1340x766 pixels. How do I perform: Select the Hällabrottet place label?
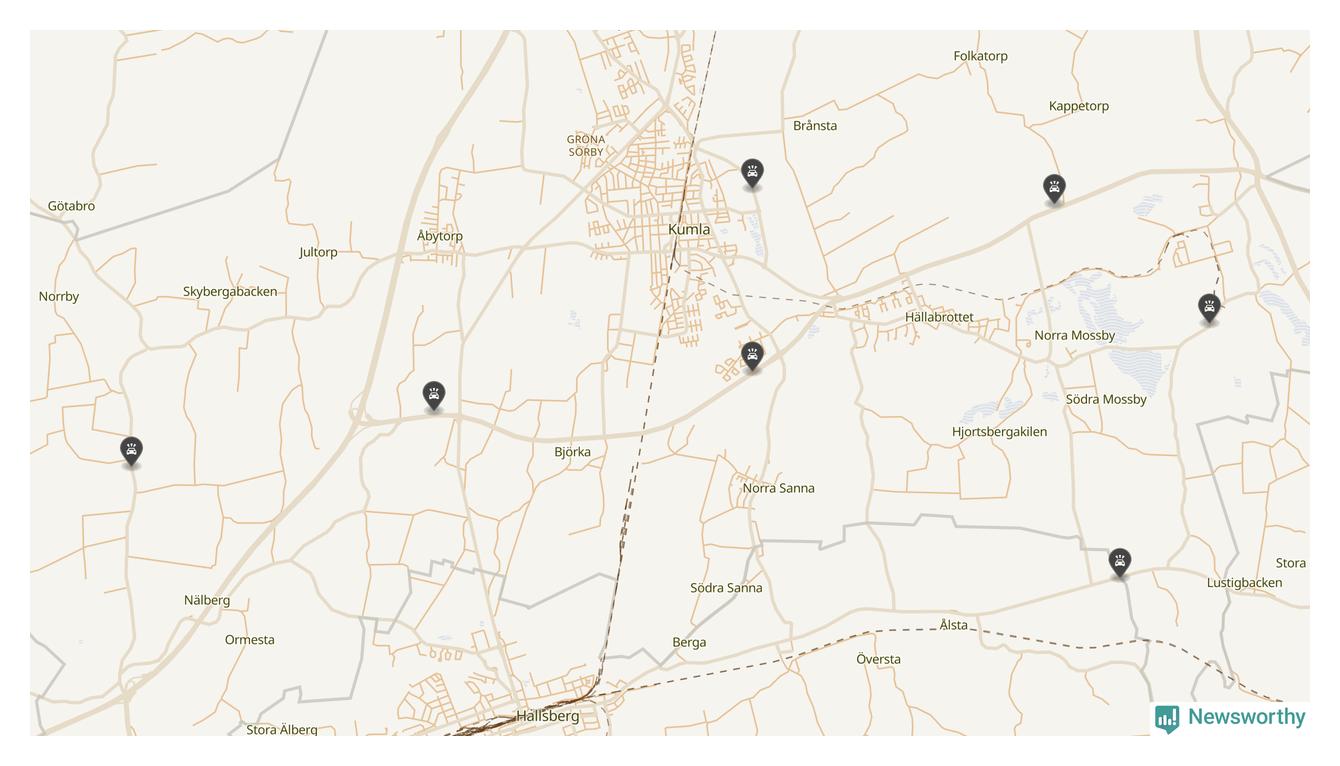click(x=939, y=317)
